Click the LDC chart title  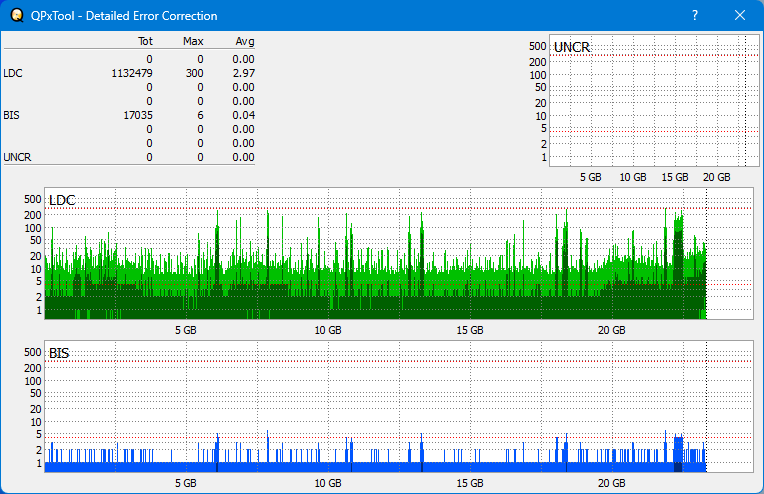tap(62, 200)
